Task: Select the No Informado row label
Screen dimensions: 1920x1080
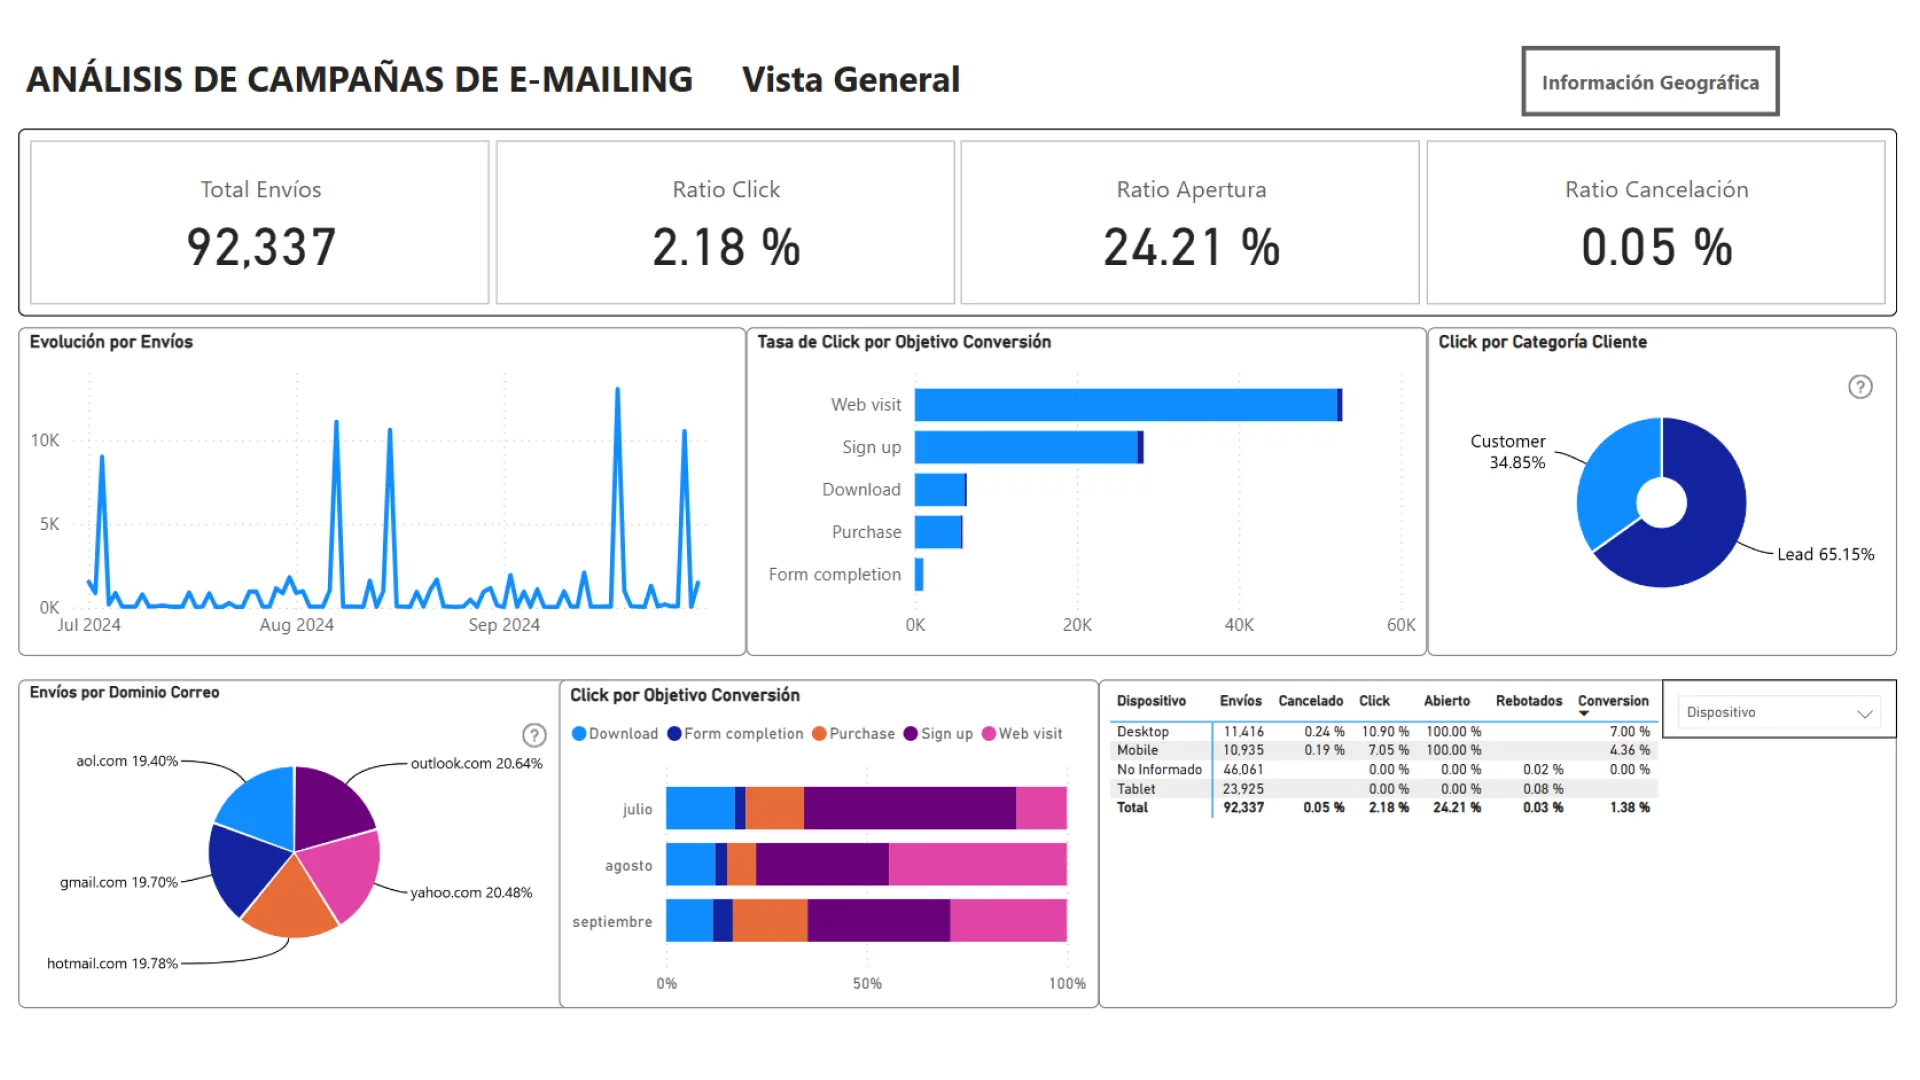Action: (x=1159, y=770)
